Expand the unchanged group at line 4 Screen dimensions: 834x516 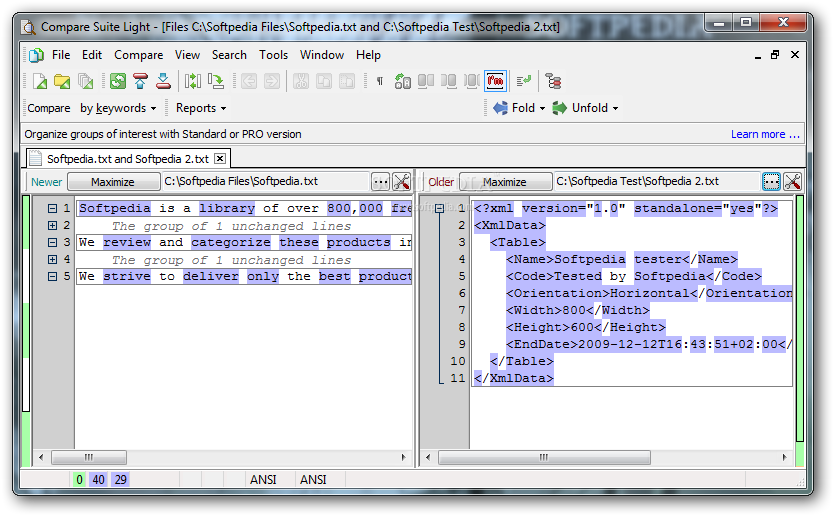tap(52, 260)
